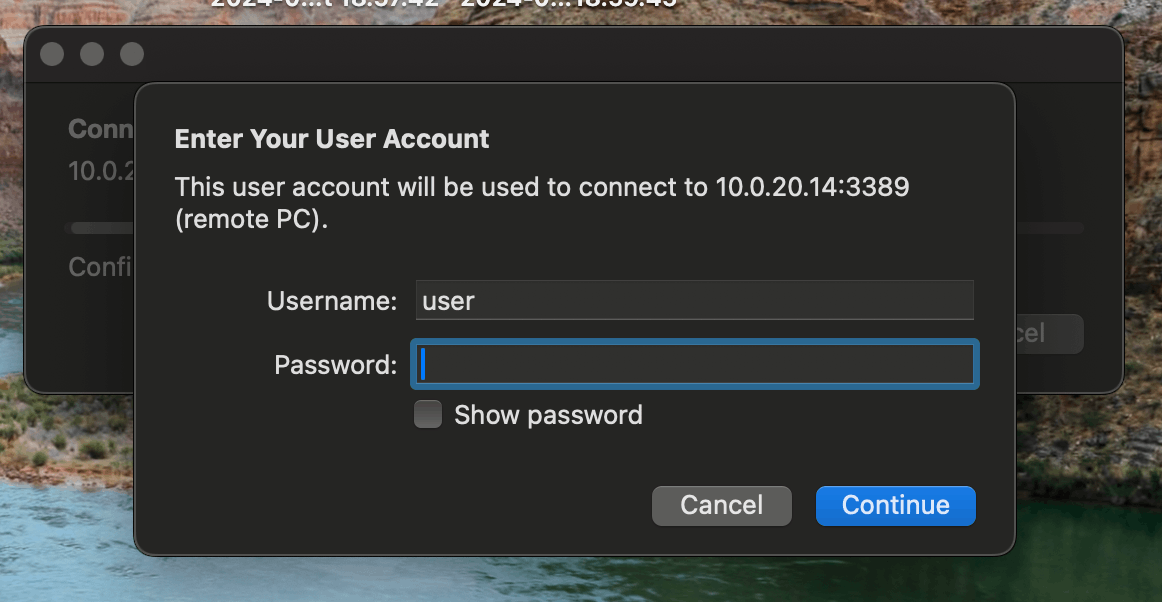Click the Show password label text

[x=548, y=414]
